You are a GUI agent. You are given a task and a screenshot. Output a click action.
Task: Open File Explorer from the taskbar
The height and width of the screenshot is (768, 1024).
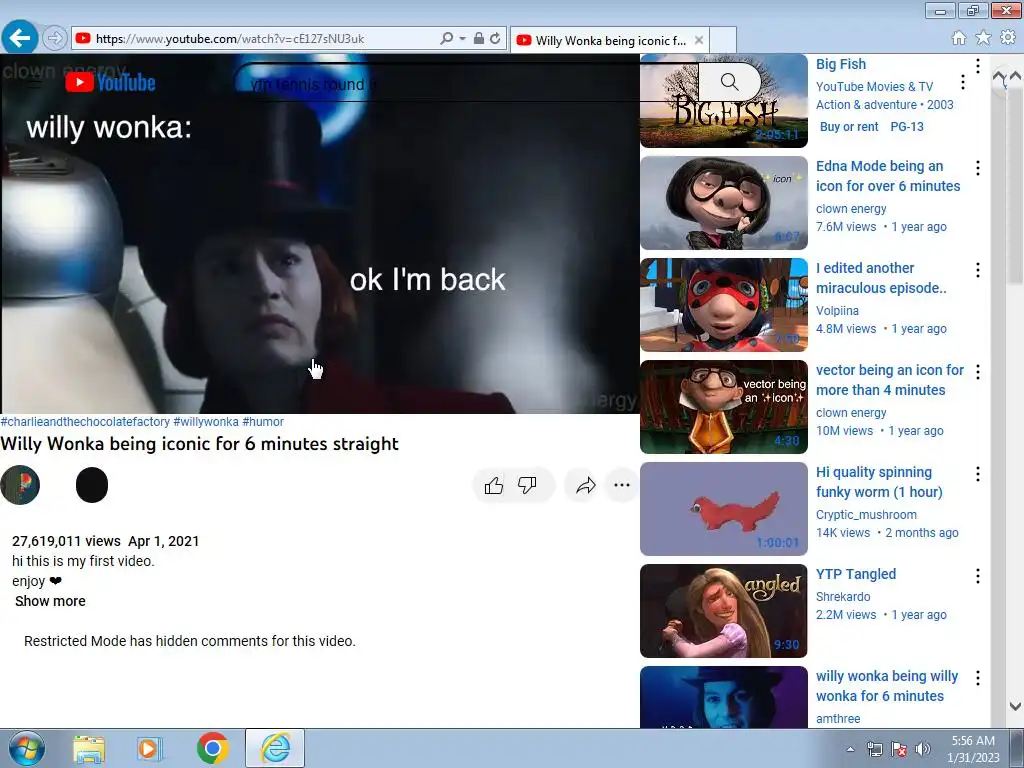pos(88,749)
